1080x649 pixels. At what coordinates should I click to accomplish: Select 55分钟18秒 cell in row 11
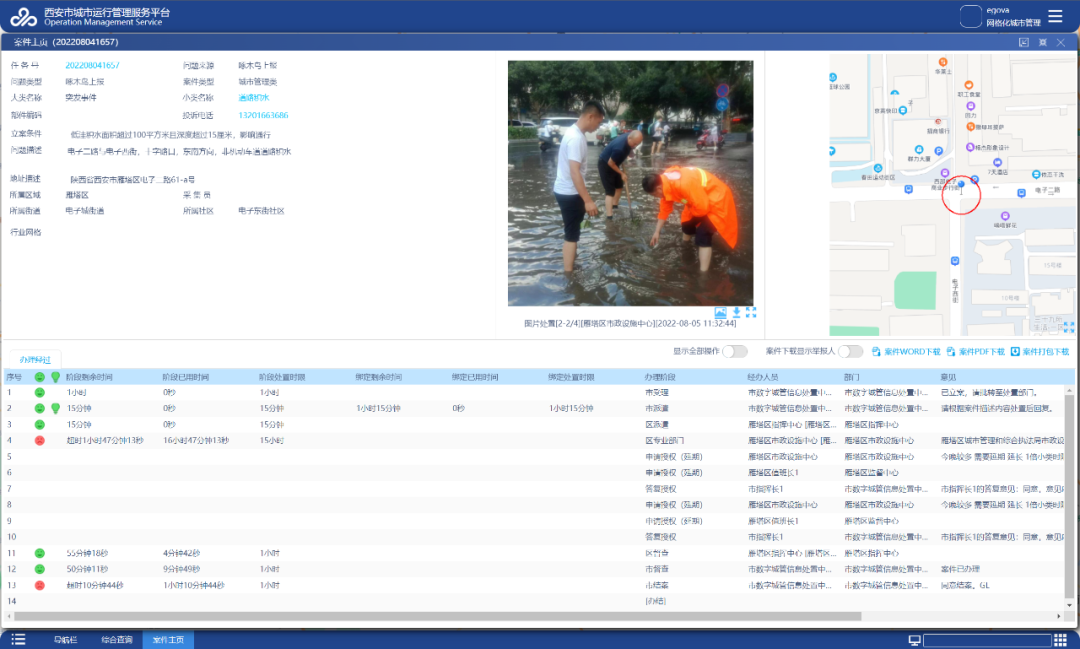[x=87, y=553]
